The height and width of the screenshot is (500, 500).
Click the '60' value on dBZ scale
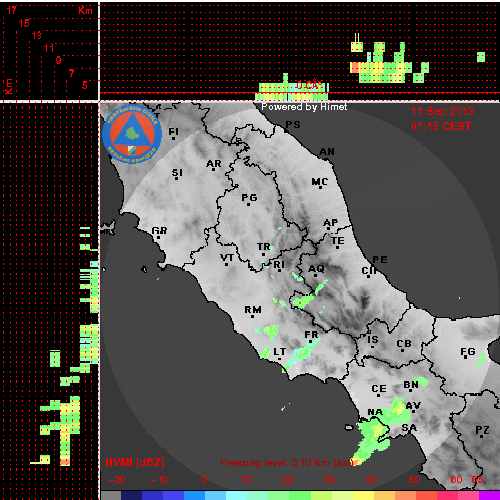(457, 480)
